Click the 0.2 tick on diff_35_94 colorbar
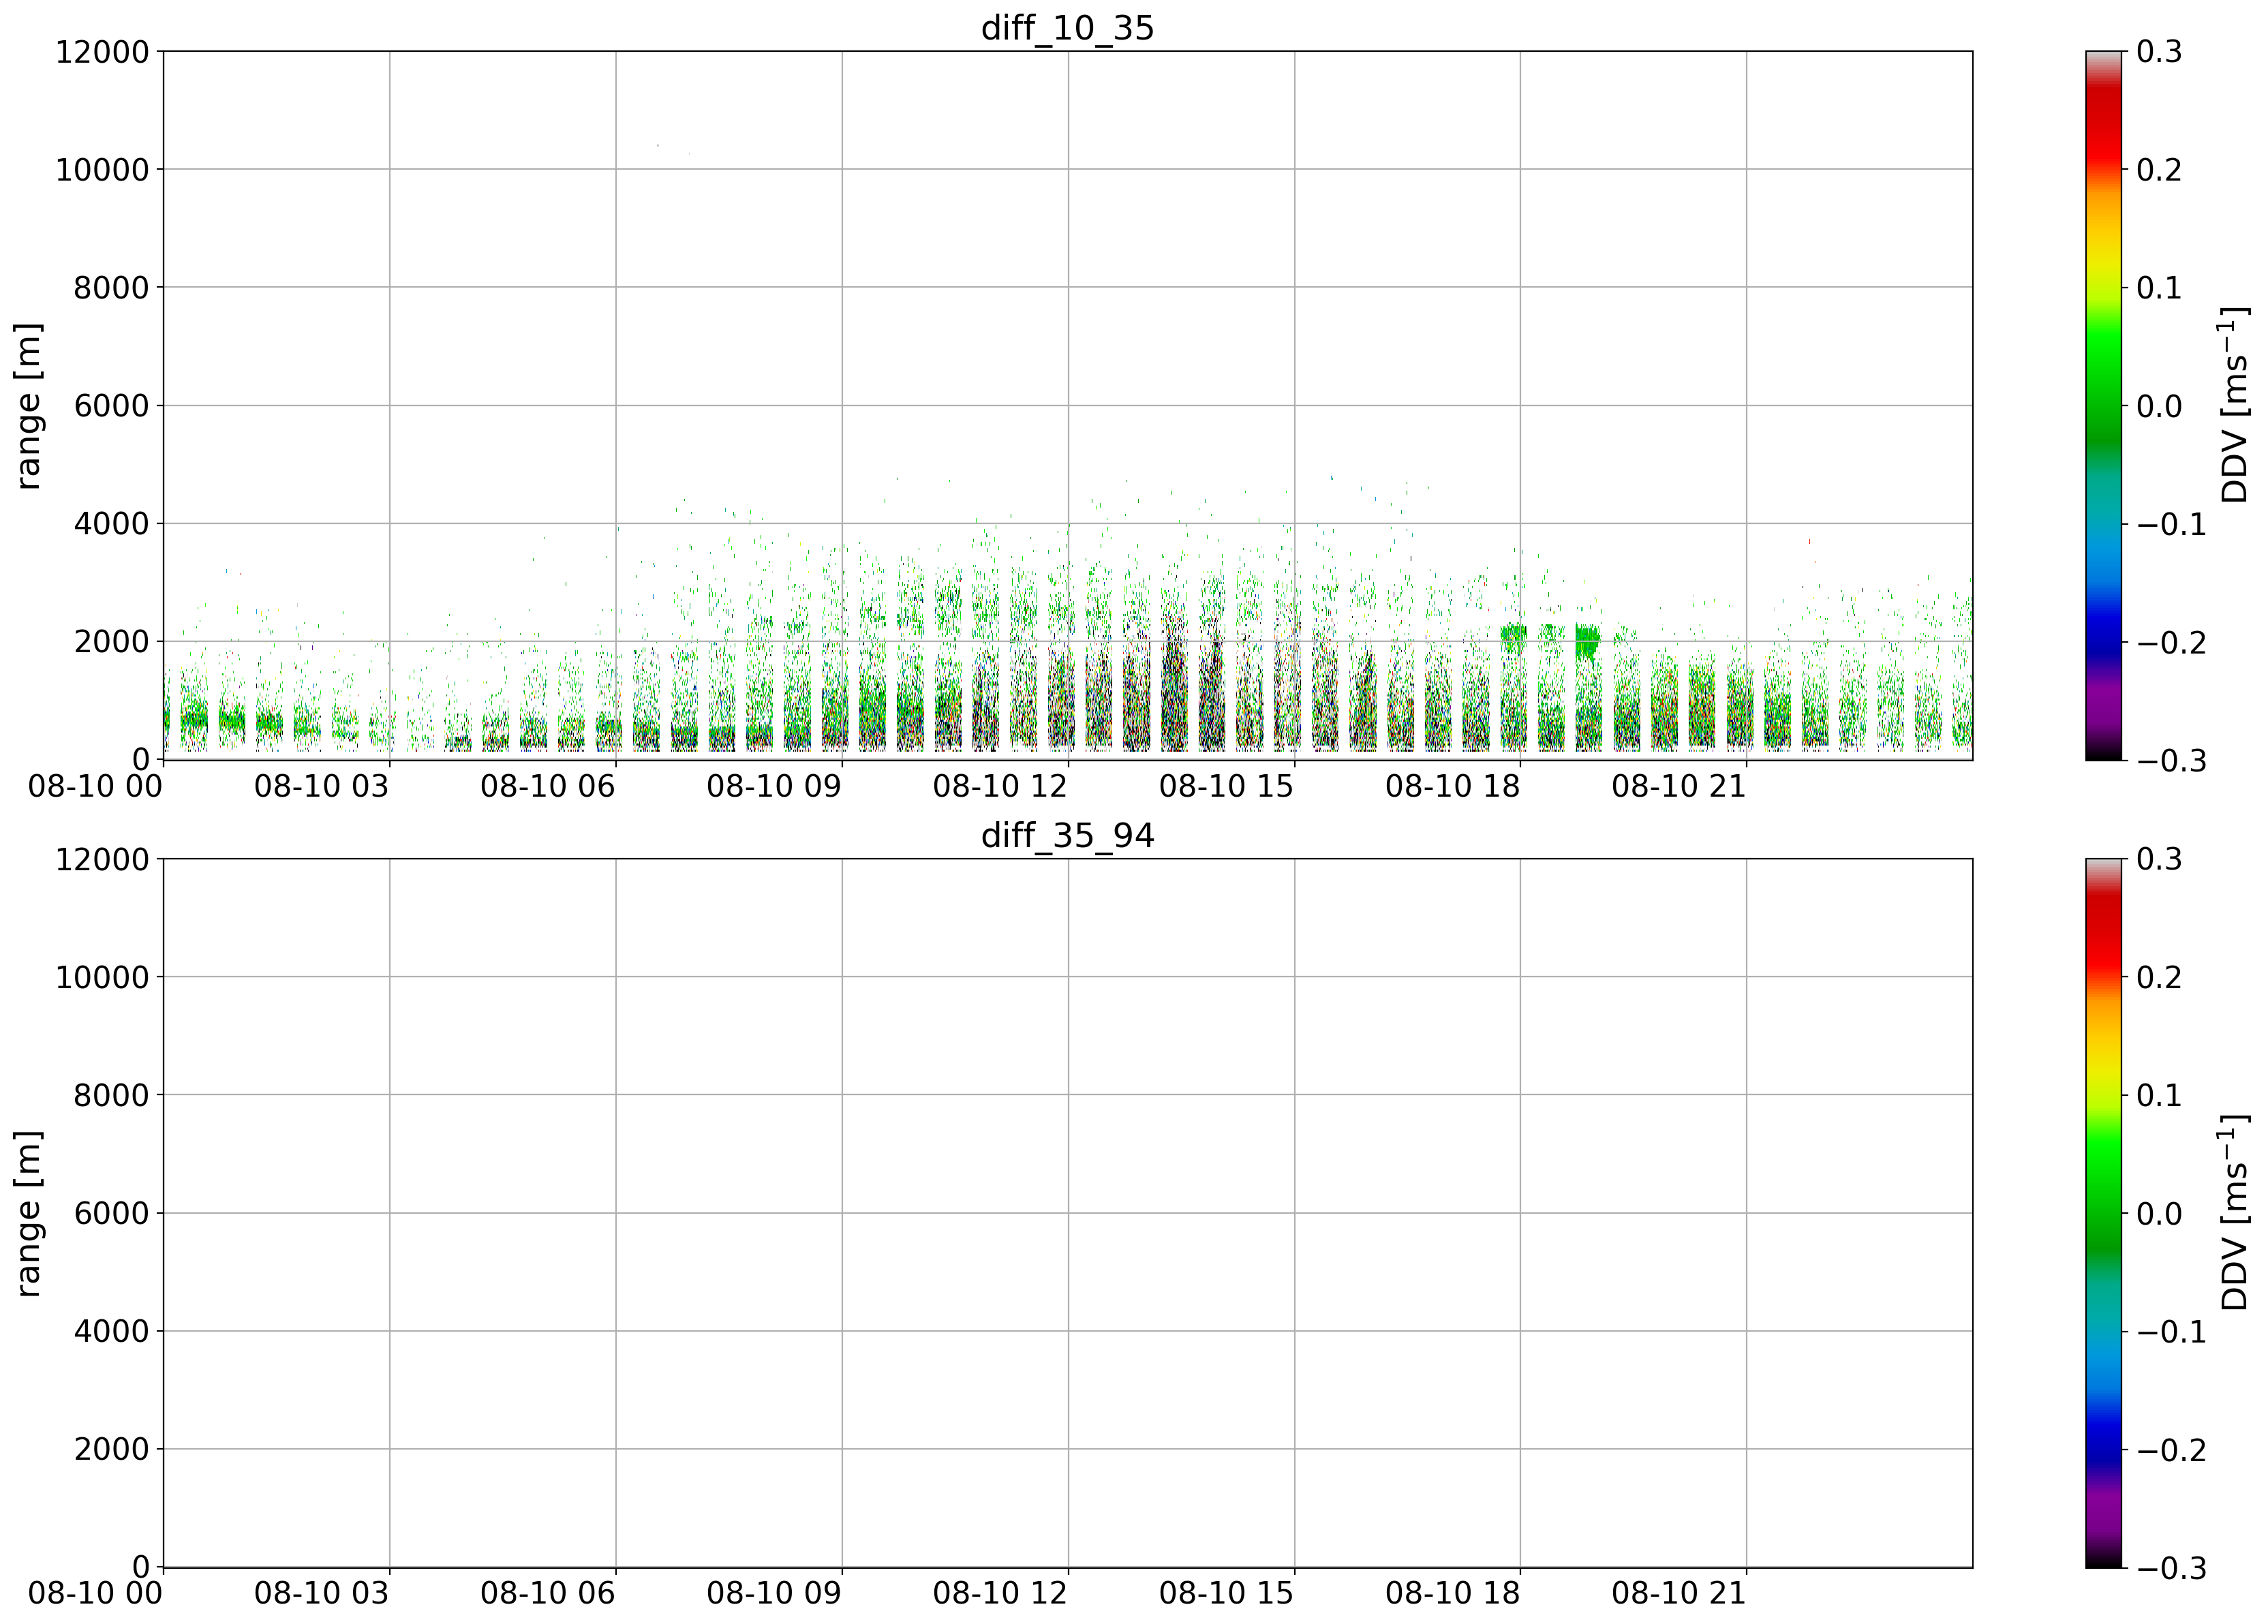Viewport: 2268px width, 1624px height. click(2160, 977)
